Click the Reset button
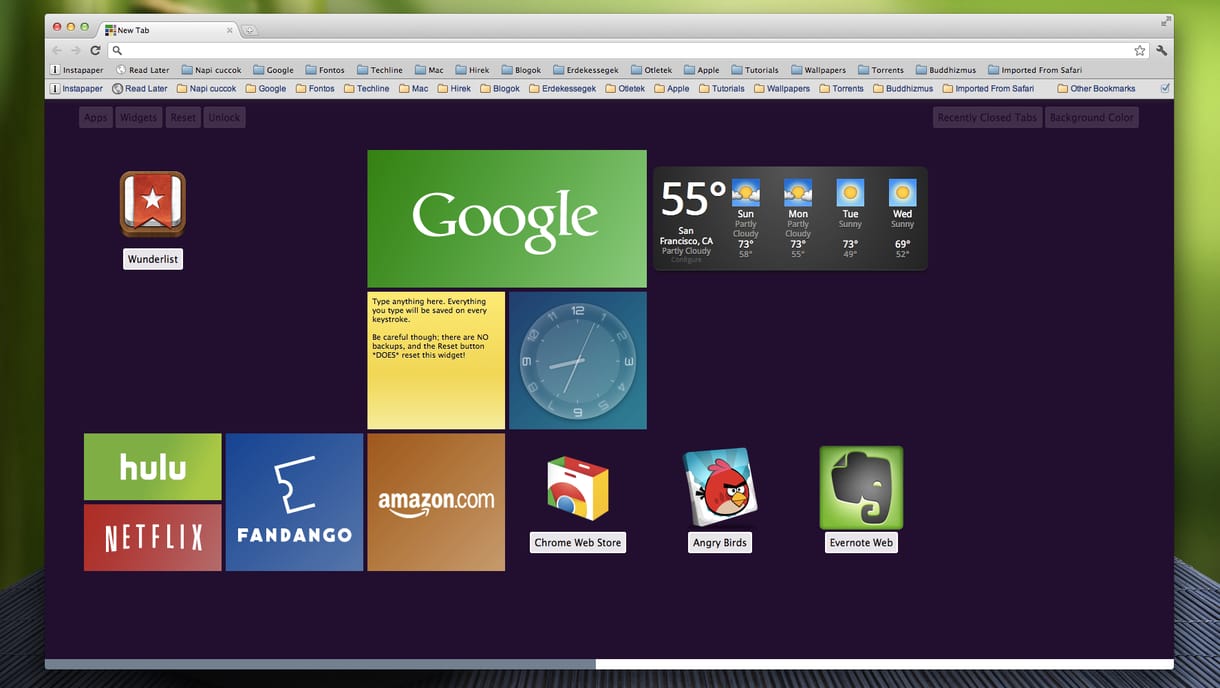 click(x=183, y=117)
